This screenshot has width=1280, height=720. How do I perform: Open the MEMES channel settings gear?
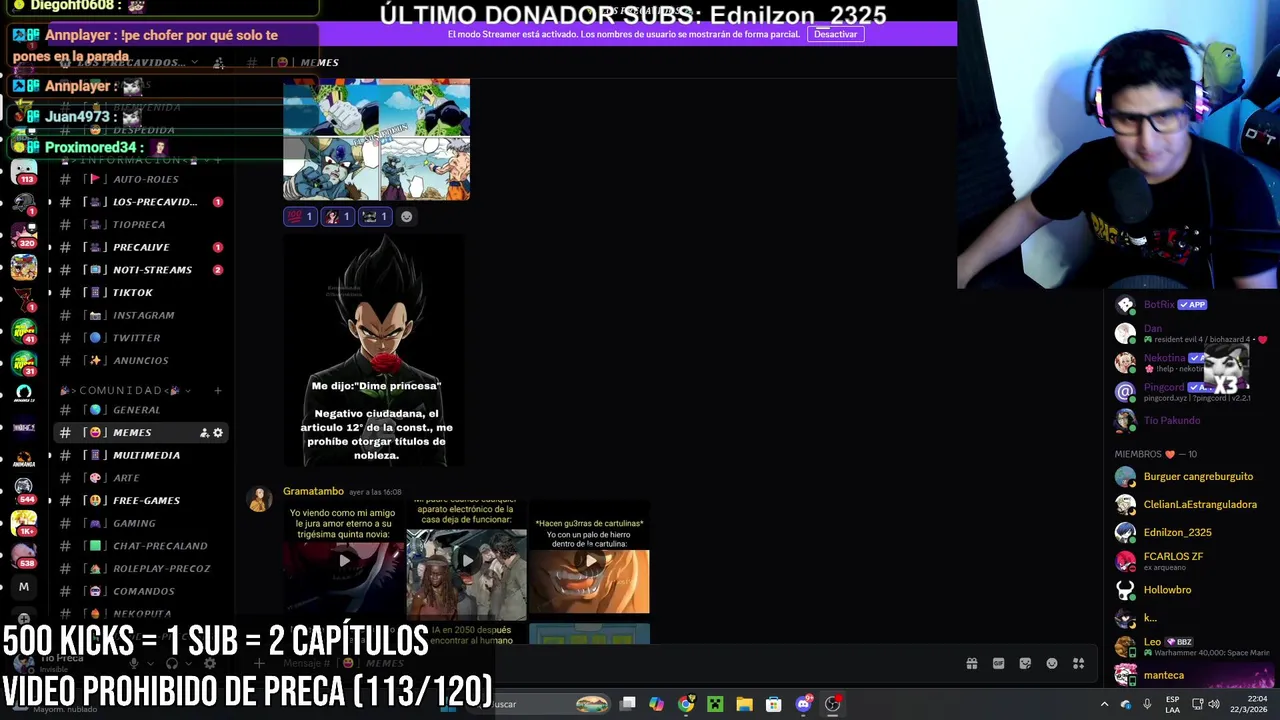pos(218,433)
